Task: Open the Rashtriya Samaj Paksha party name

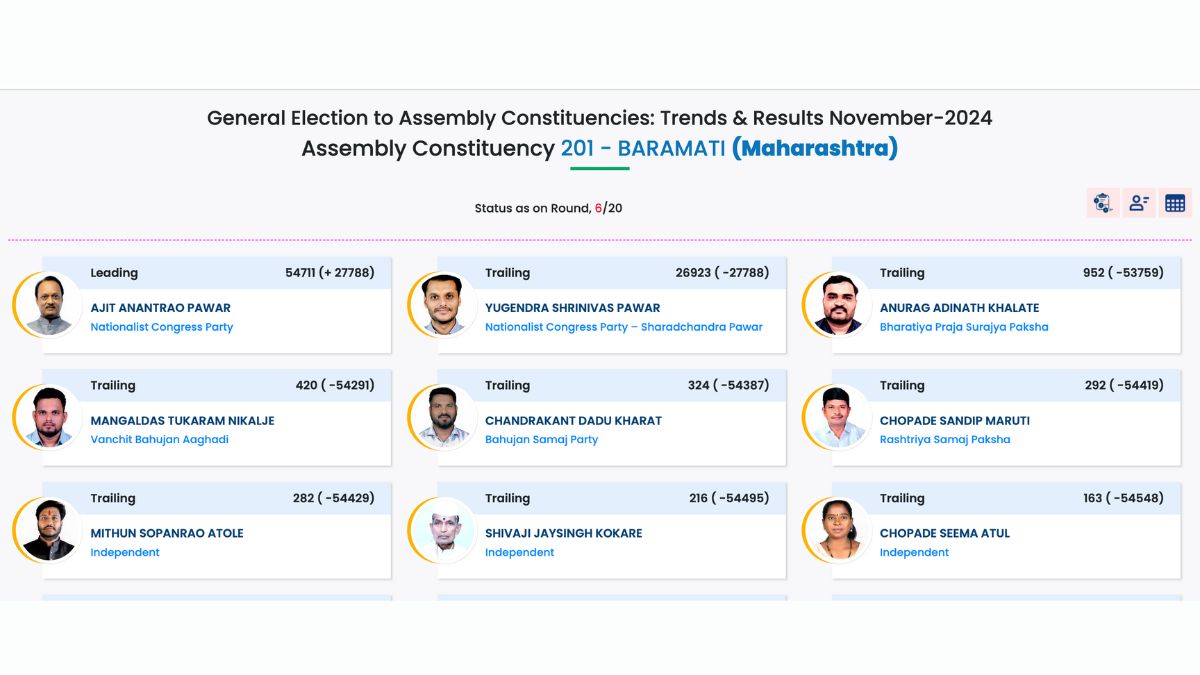Action: pyautogui.click(x=945, y=439)
